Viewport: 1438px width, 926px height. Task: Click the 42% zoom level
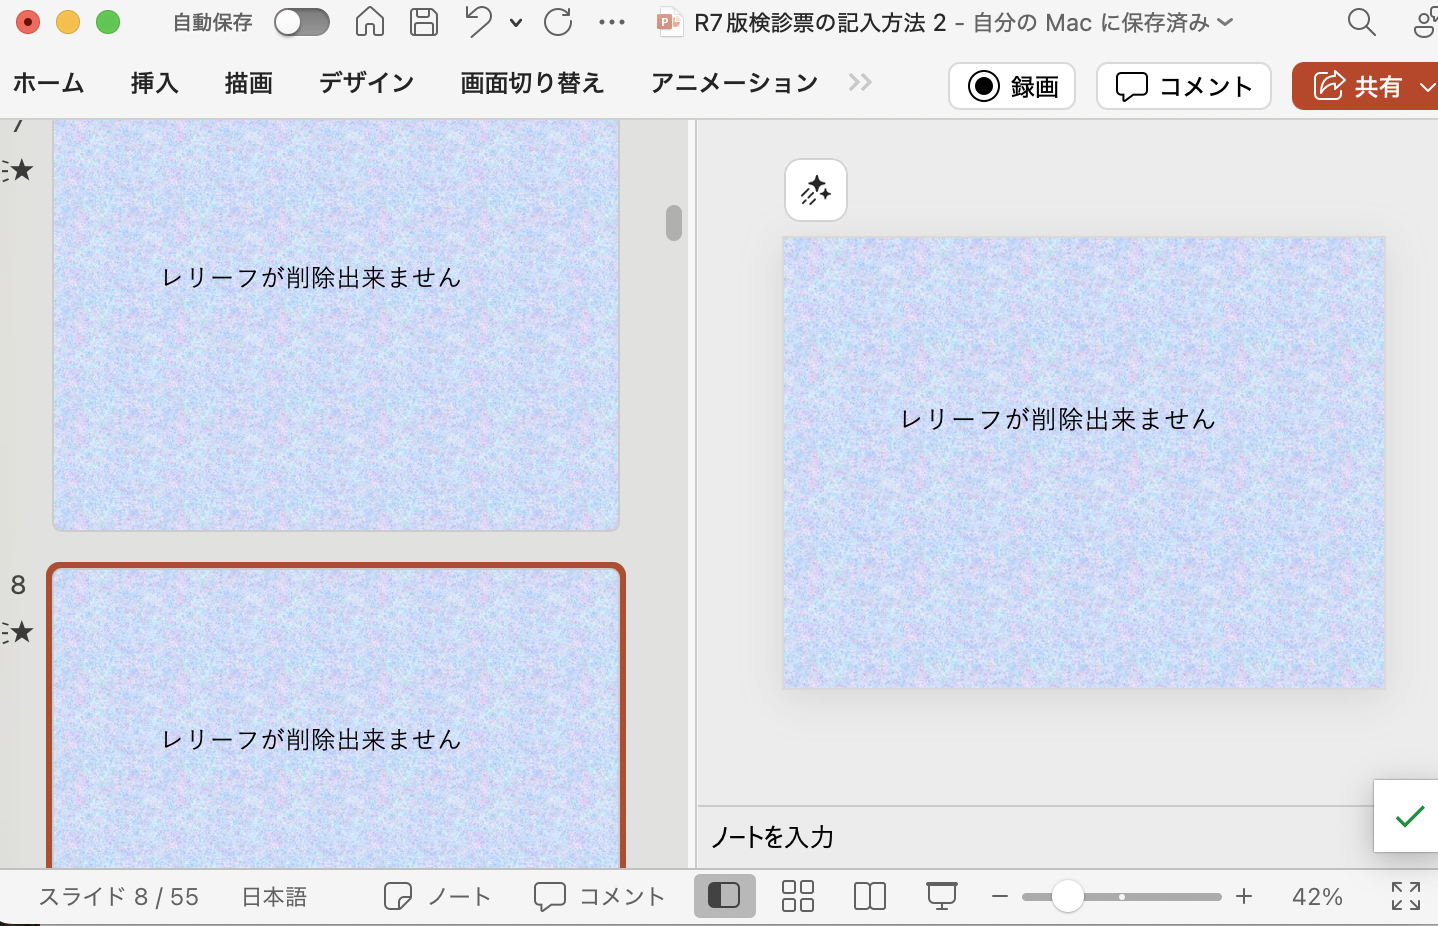(1317, 897)
